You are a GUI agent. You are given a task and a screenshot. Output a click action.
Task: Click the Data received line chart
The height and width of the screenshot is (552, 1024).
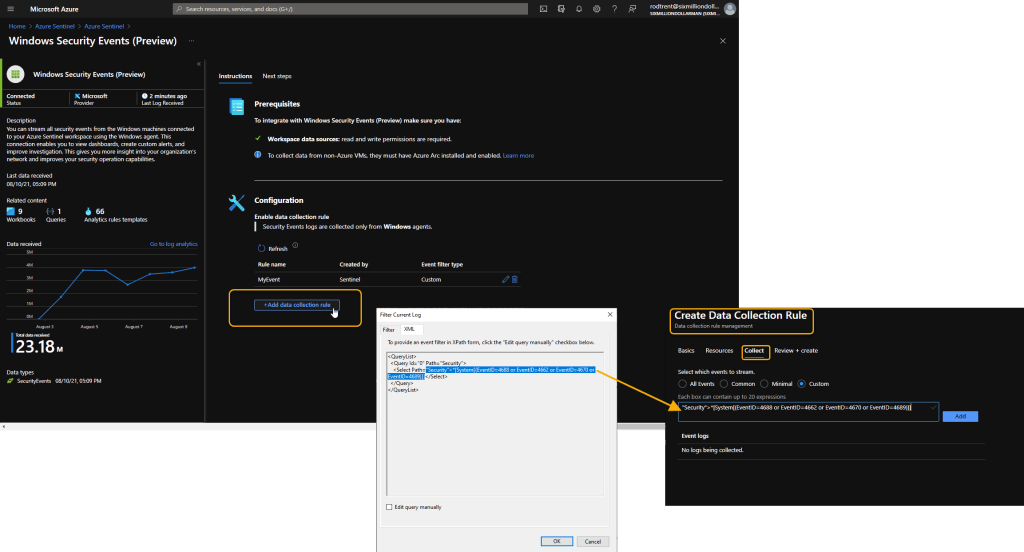click(x=102, y=287)
